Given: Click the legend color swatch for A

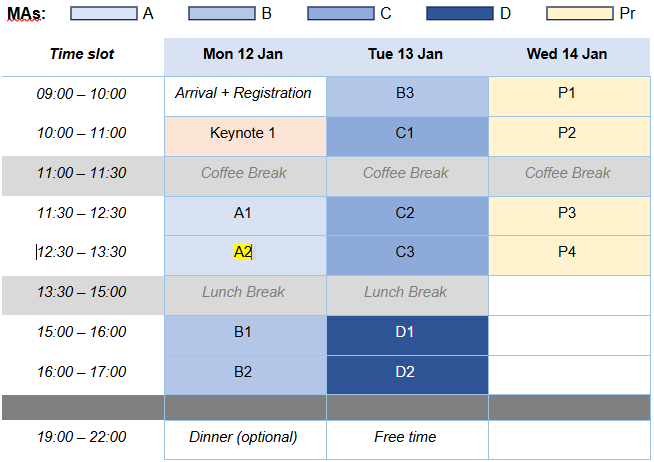Looking at the screenshot, I should (x=104, y=13).
